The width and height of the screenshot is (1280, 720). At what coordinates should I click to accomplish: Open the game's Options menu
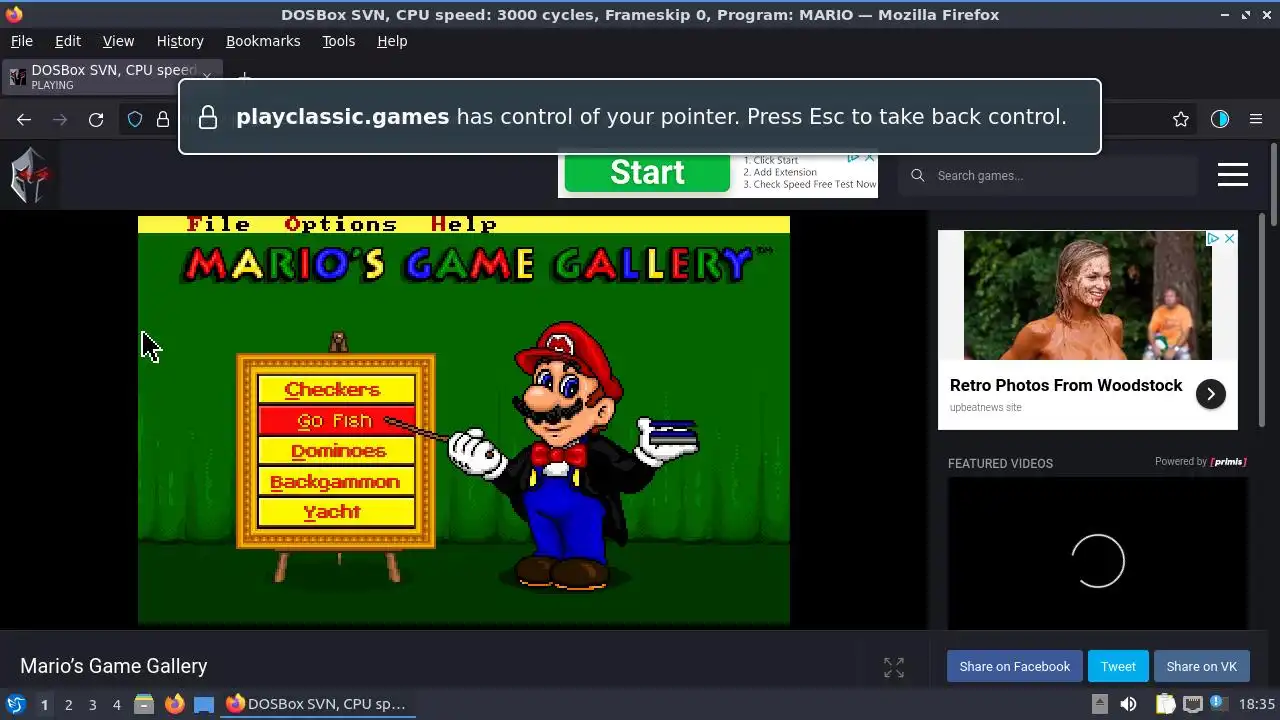pos(341,224)
